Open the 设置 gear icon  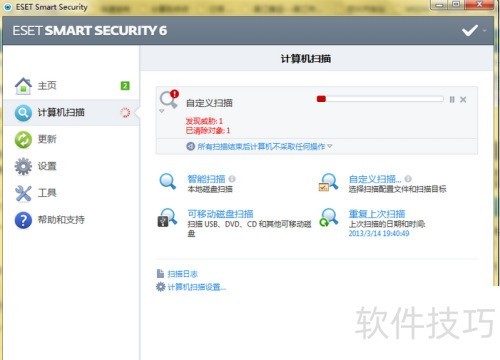tap(23, 166)
